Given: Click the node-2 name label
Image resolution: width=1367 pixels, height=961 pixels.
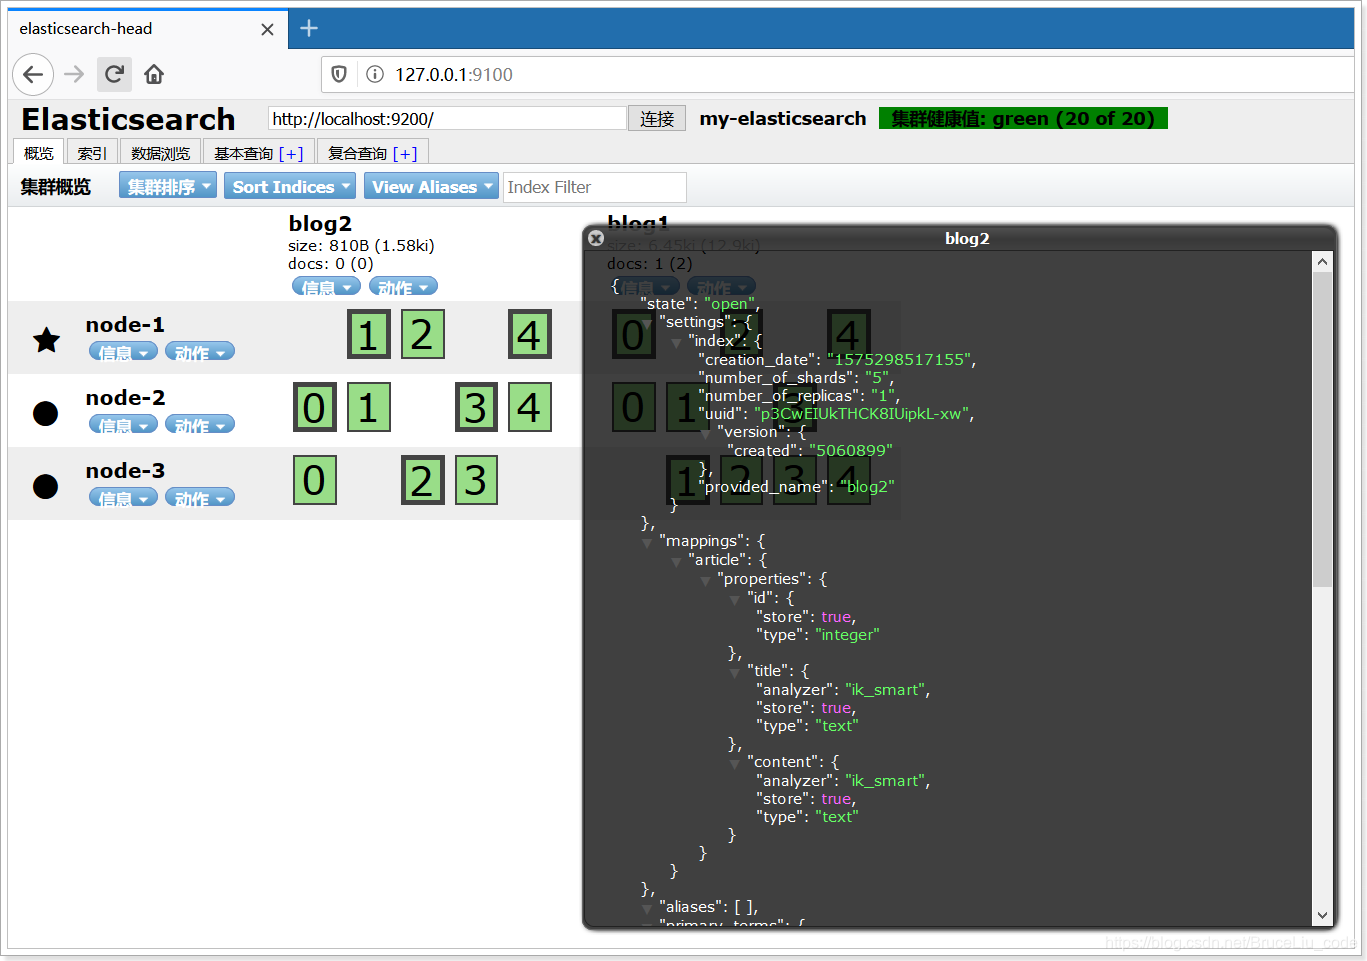Looking at the screenshot, I should pos(125,397).
